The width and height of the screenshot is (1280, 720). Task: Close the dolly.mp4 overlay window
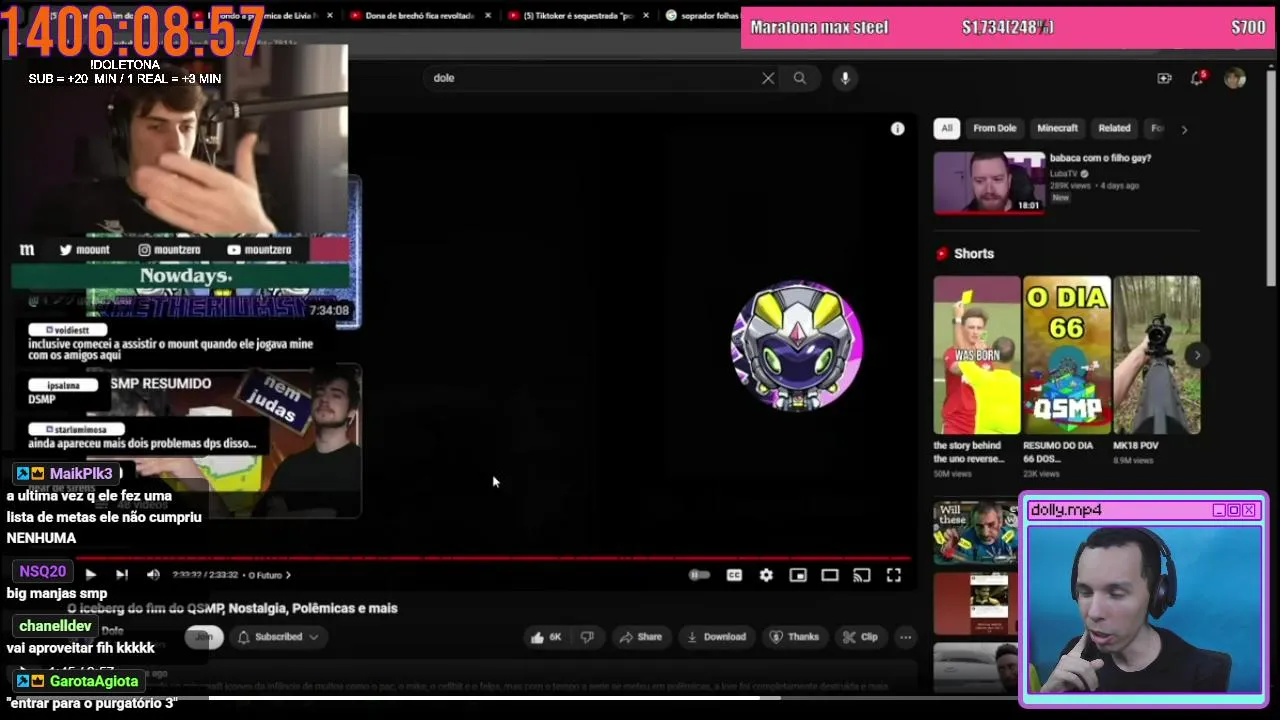pyautogui.click(x=1249, y=510)
